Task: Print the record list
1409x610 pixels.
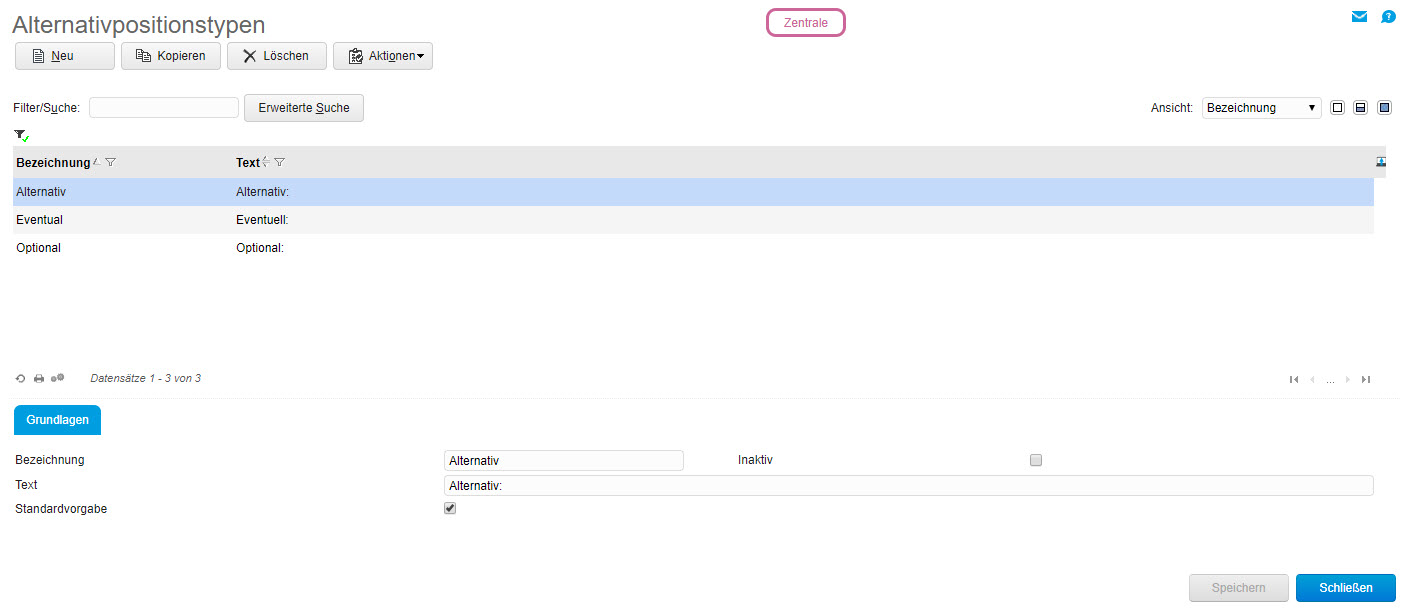Action: point(39,379)
